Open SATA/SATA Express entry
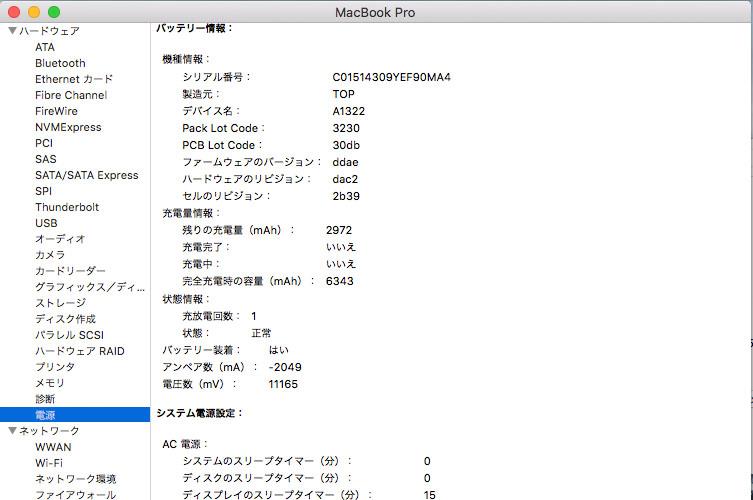The image size is (753, 500). [x=86, y=175]
